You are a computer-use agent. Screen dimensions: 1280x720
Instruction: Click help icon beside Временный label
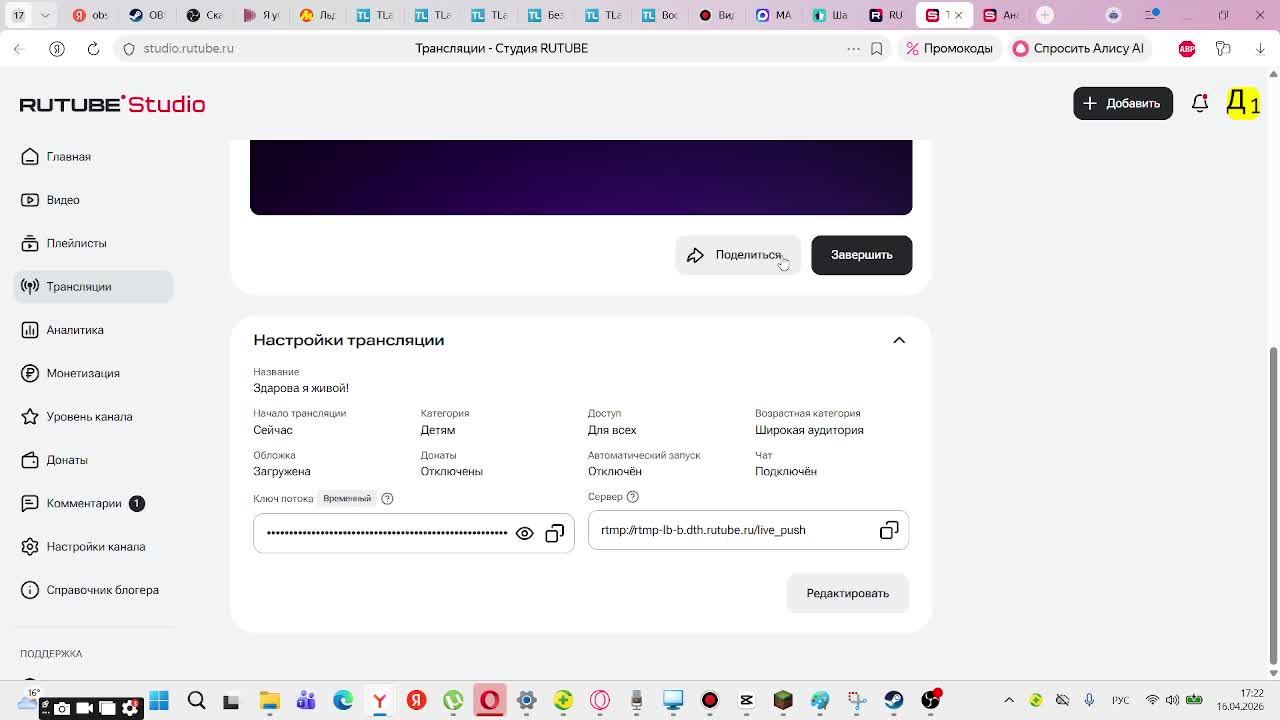point(387,499)
